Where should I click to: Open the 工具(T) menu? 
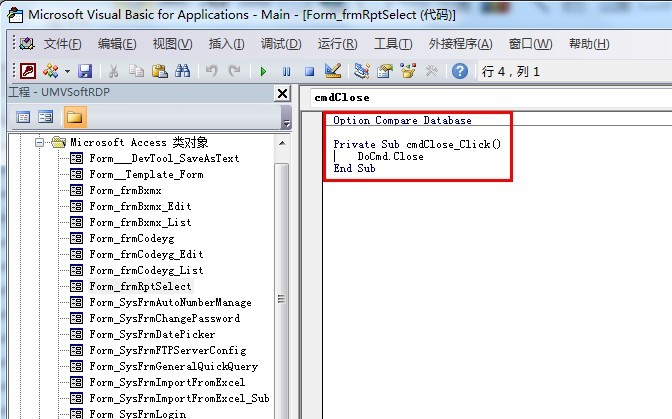(393, 43)
